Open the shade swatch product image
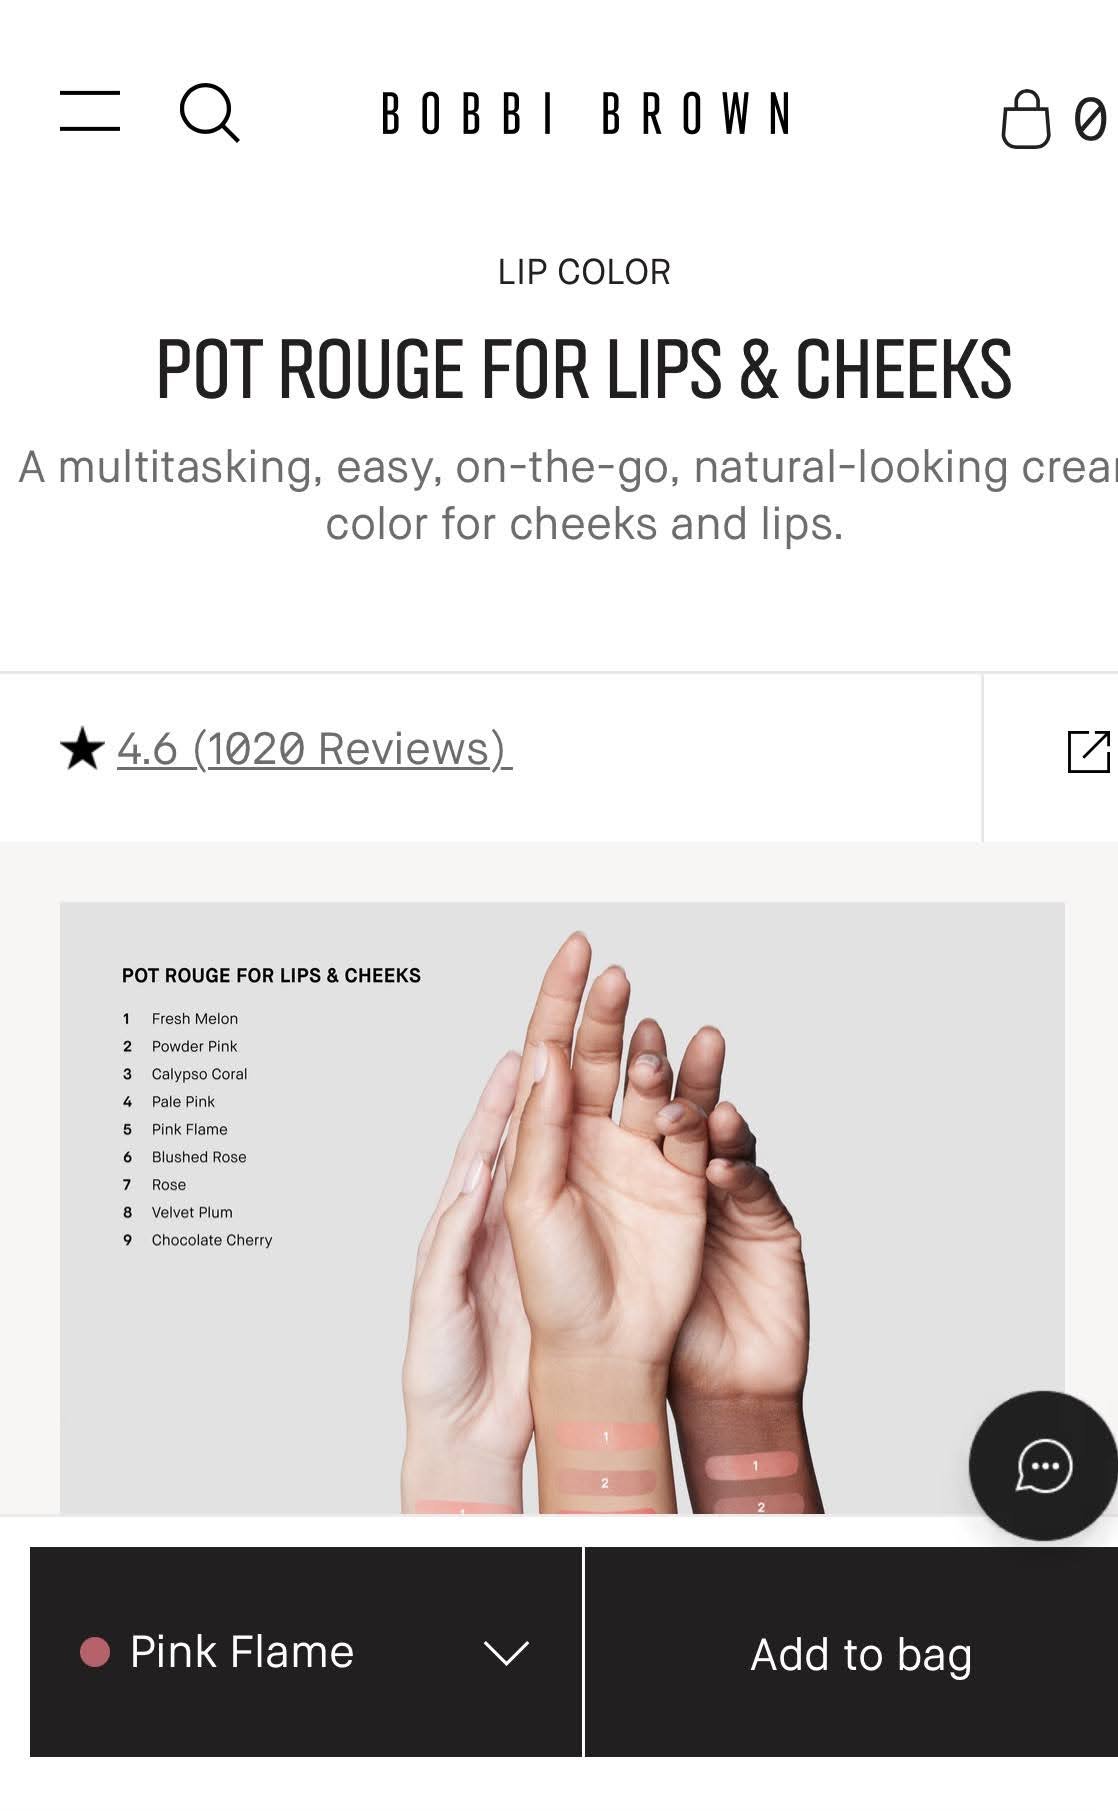 coord(562,1207)
